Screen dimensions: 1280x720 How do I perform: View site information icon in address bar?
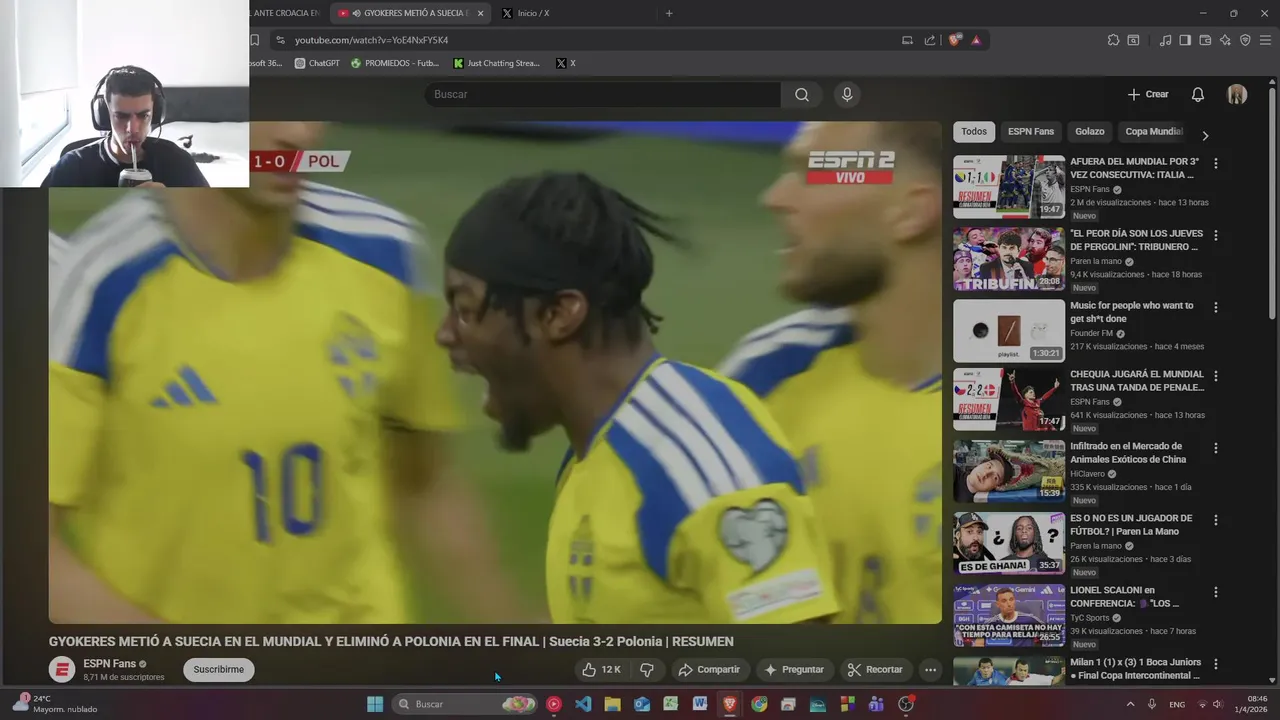(x=280, y=40)
